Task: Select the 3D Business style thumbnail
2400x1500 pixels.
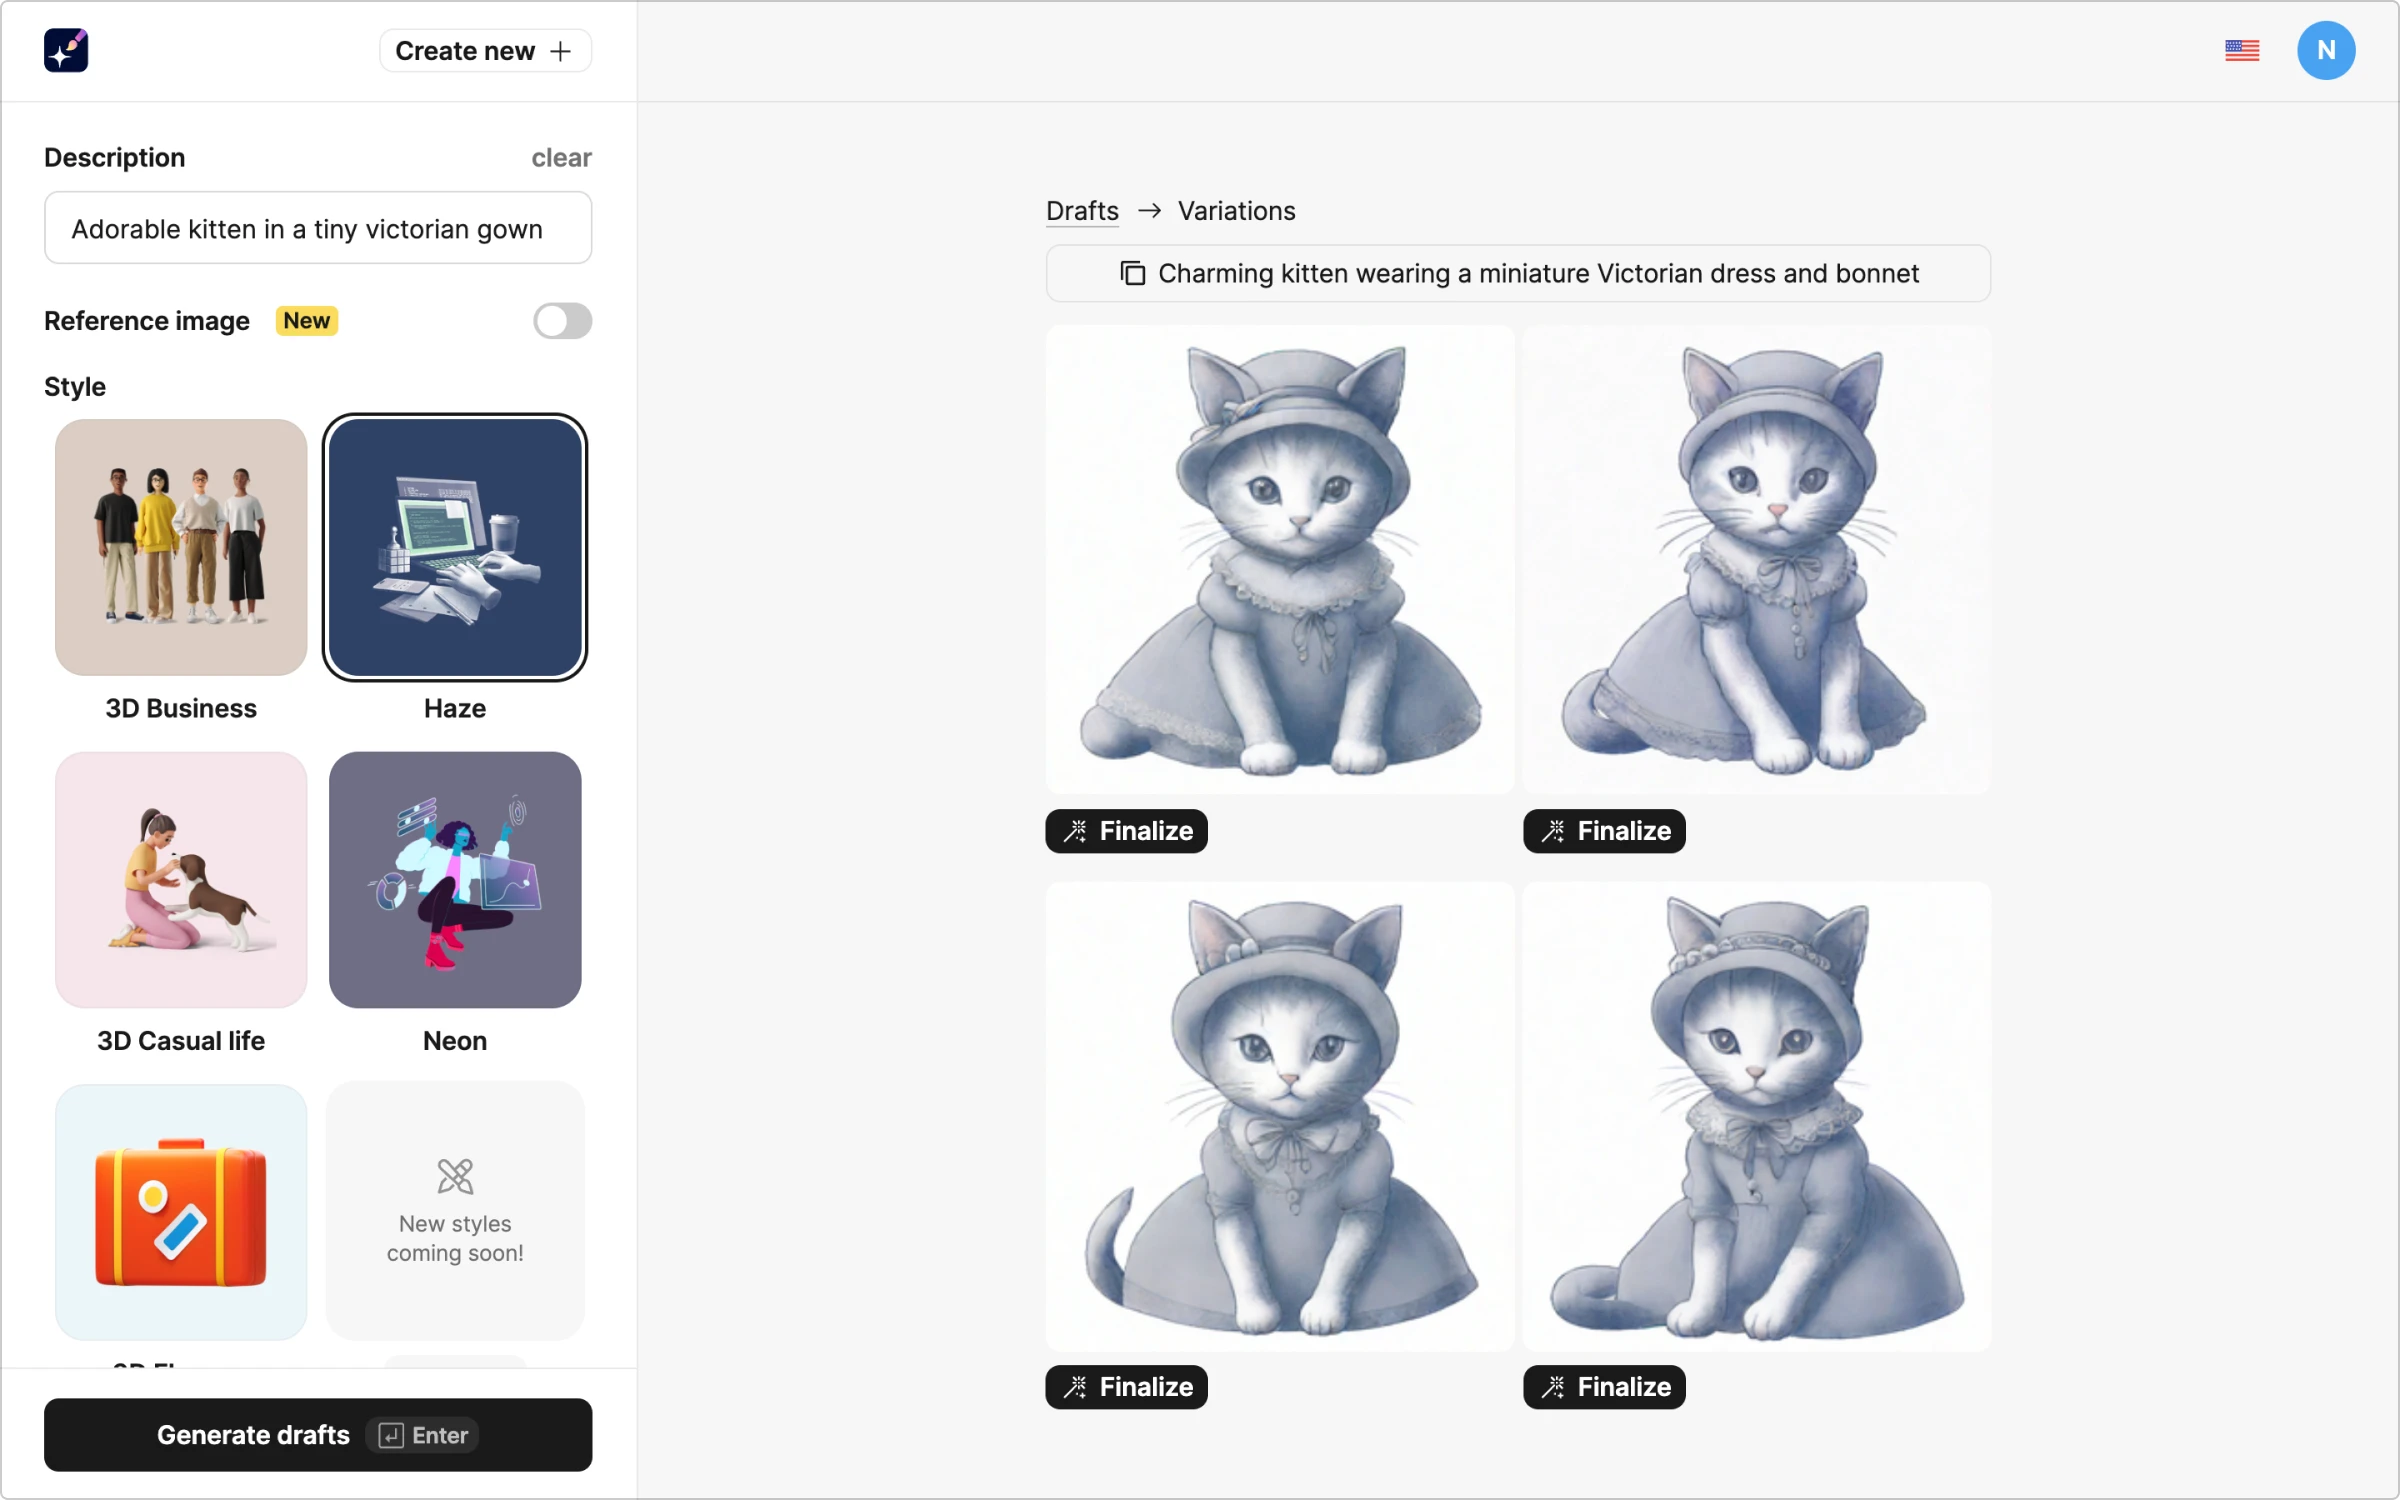Action: click(x=181, y=546)
